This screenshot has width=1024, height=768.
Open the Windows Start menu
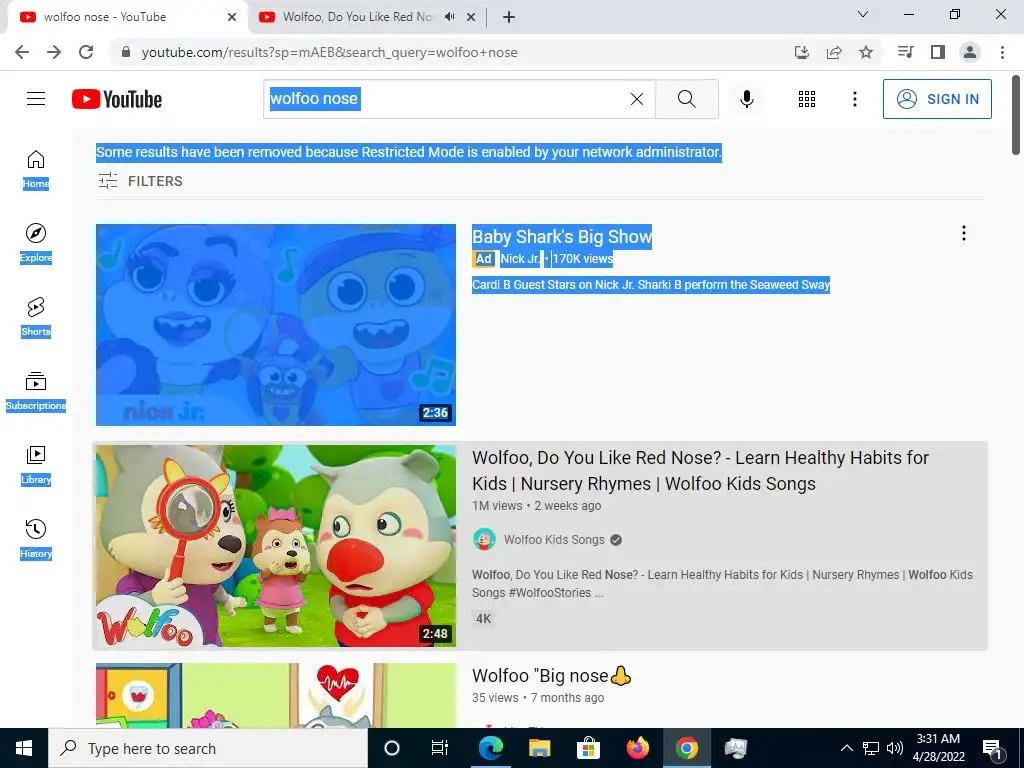(24, 748)
